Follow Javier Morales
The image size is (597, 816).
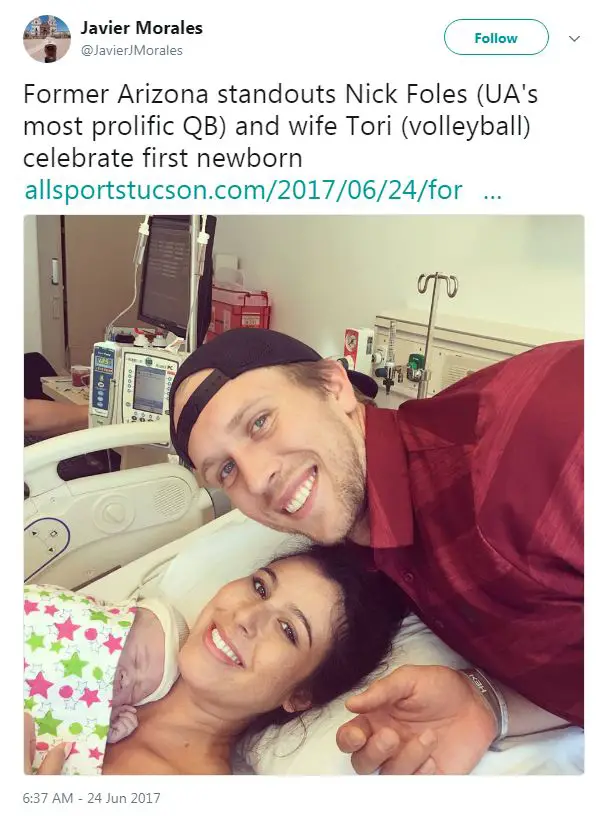pos(496,37)
